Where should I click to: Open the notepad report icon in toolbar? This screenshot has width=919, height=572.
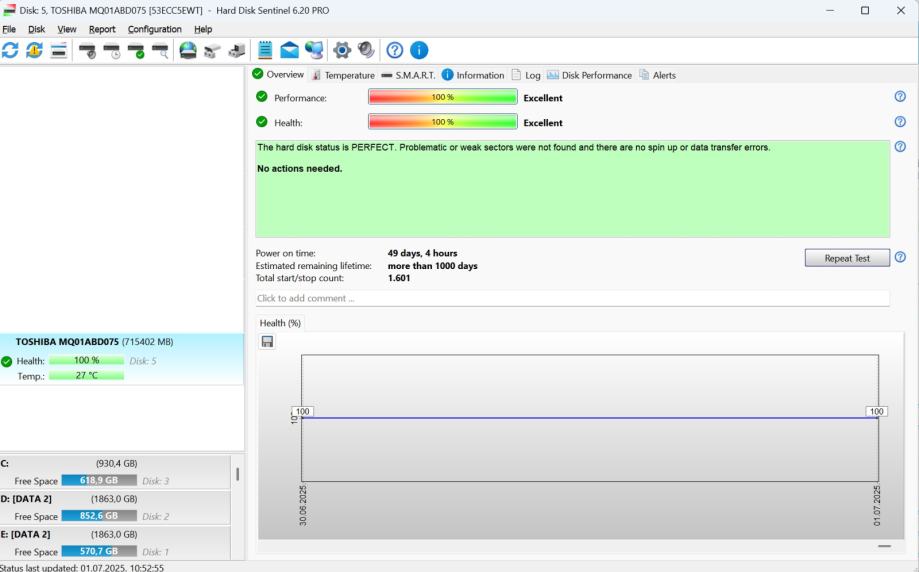[265, 51]
